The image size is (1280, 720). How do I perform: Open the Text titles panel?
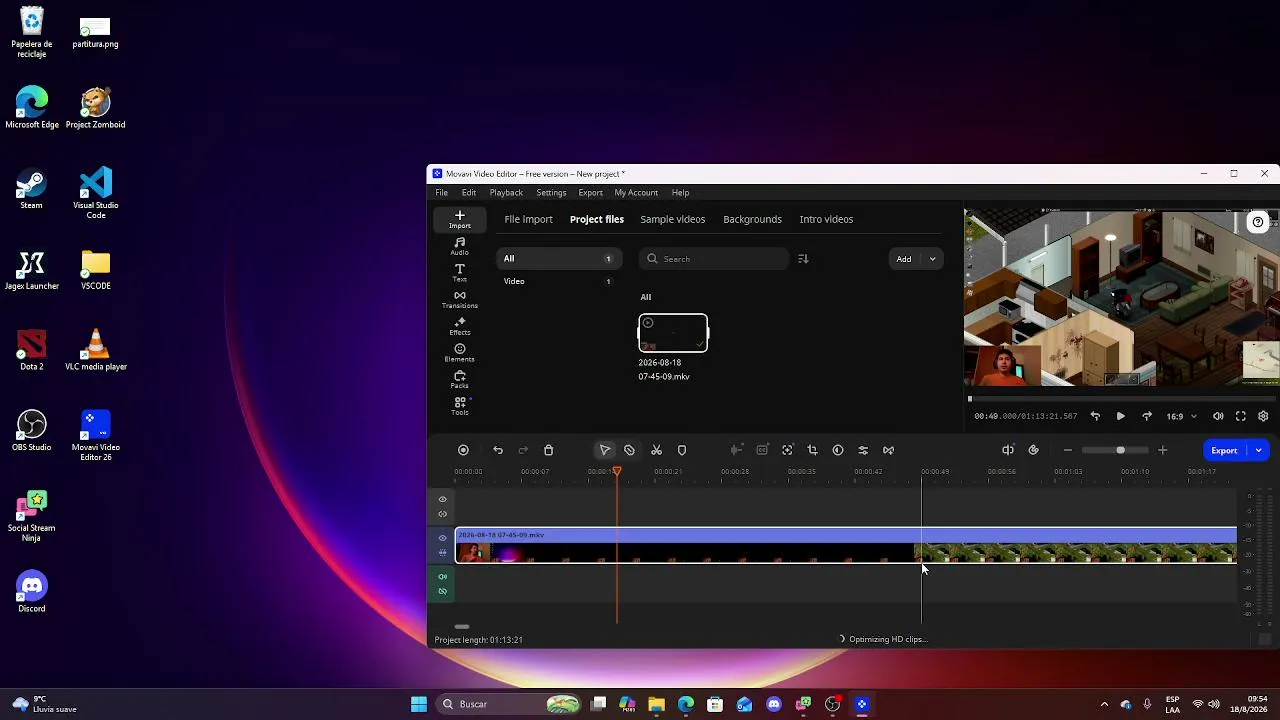[459, 273]
